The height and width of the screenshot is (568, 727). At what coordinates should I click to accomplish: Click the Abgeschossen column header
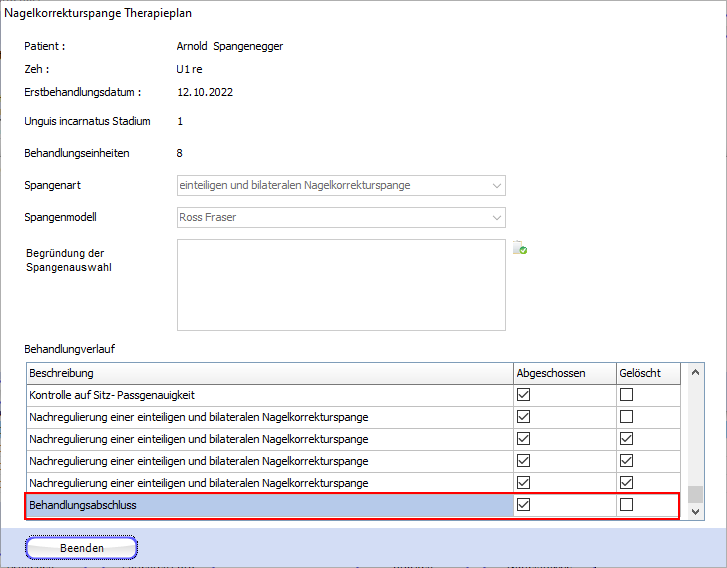(562, 373)
